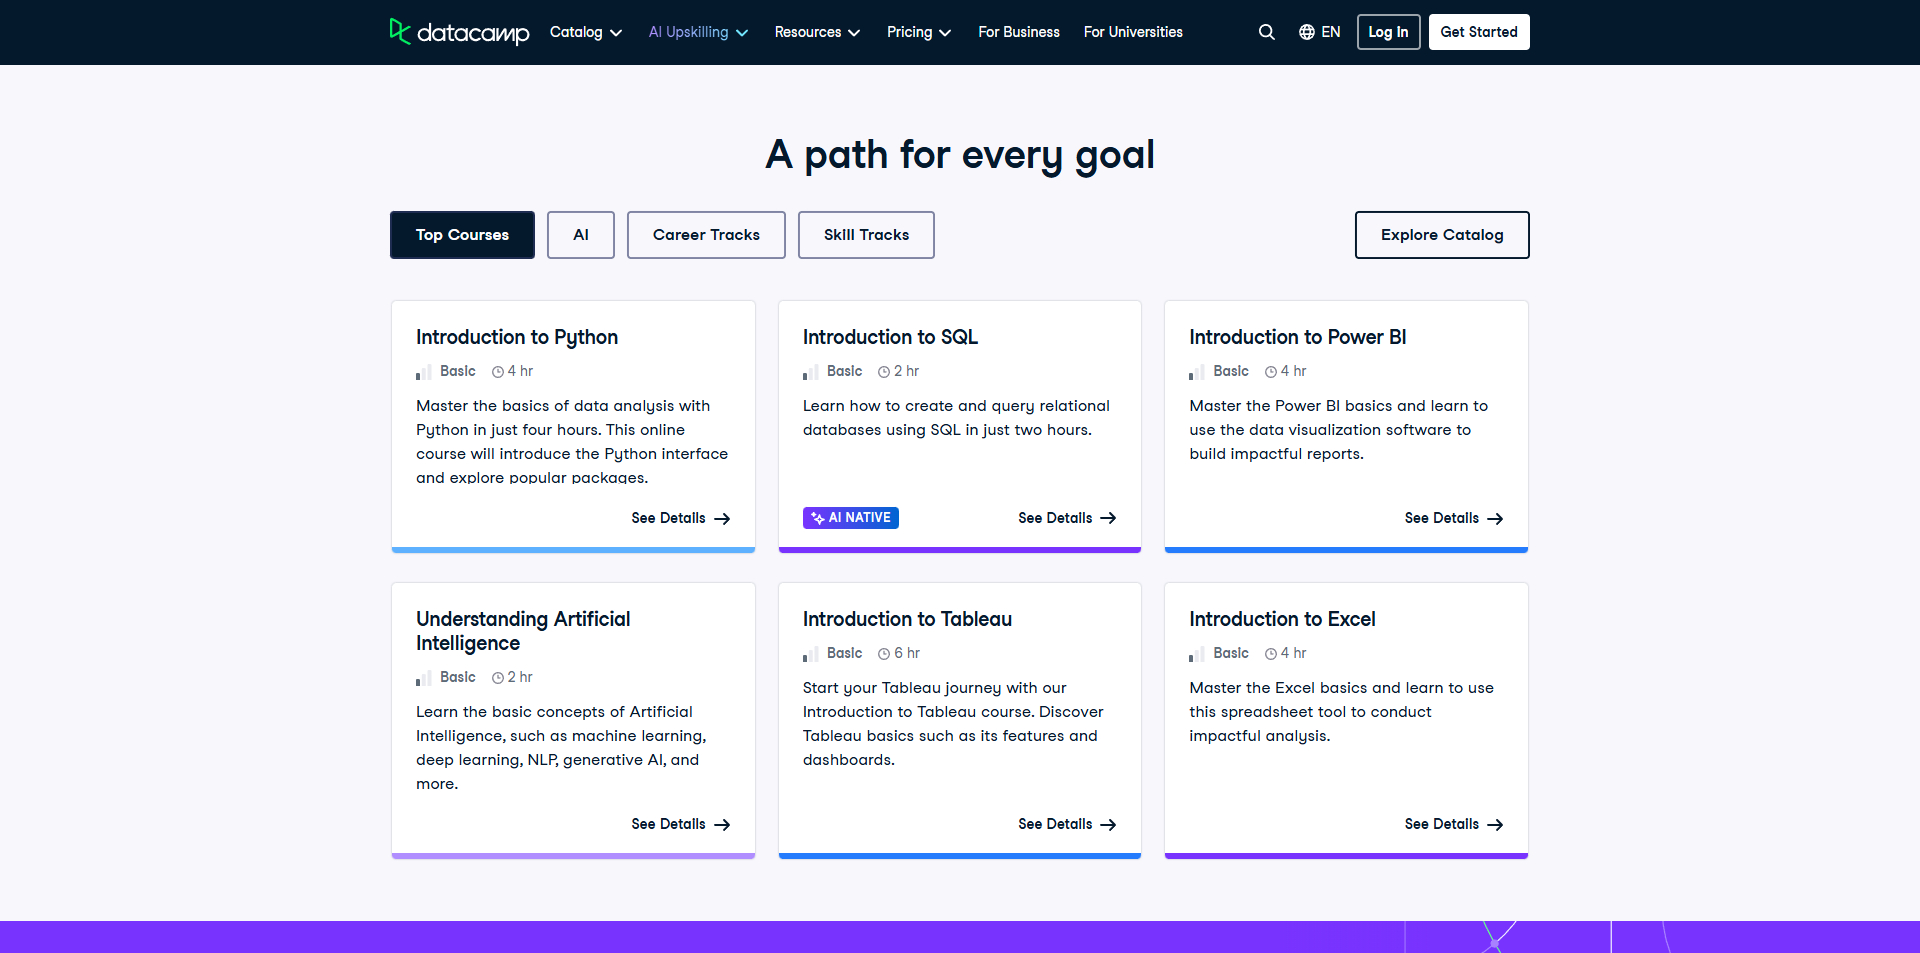The image size is (1920, 953).
Task: Open the search magnifier icon
Action: click(1266, 32)
